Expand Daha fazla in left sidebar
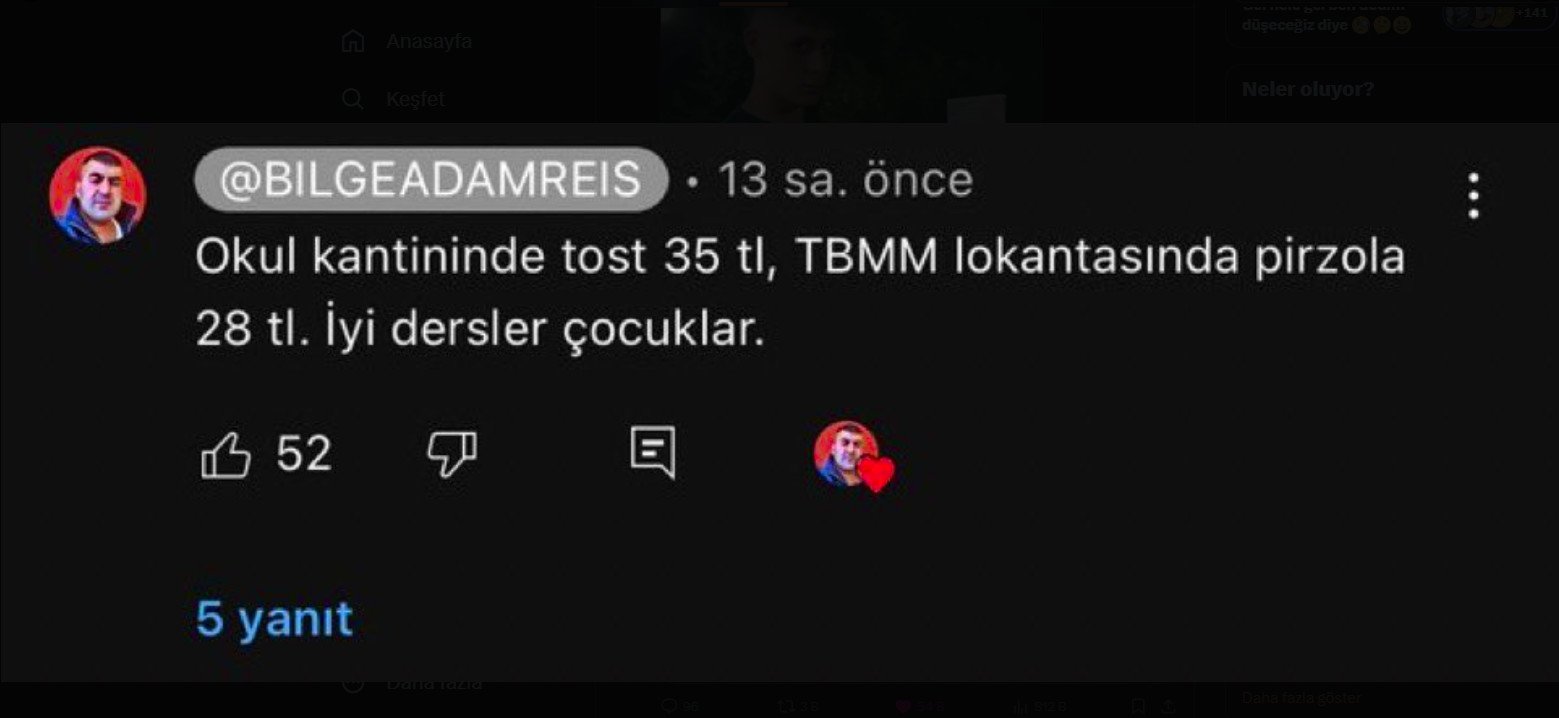 tap(434, 685)
